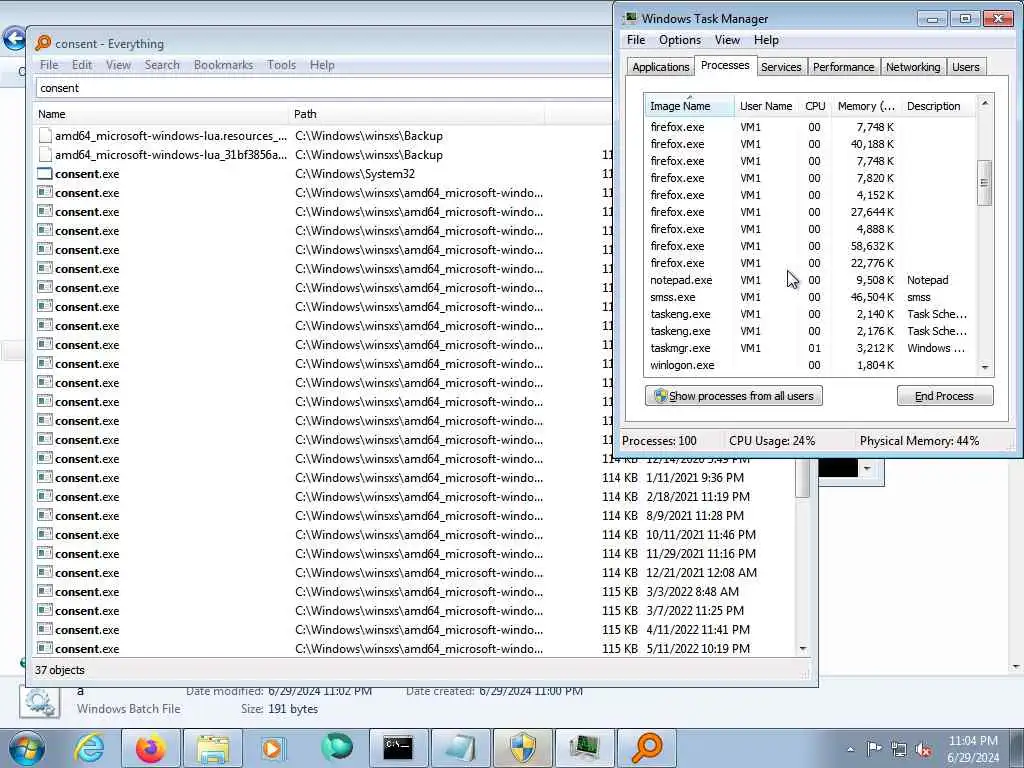Switch to the Applications tab
The height and width of the screenshot is (768, 1024).
[x=660, y=67]
